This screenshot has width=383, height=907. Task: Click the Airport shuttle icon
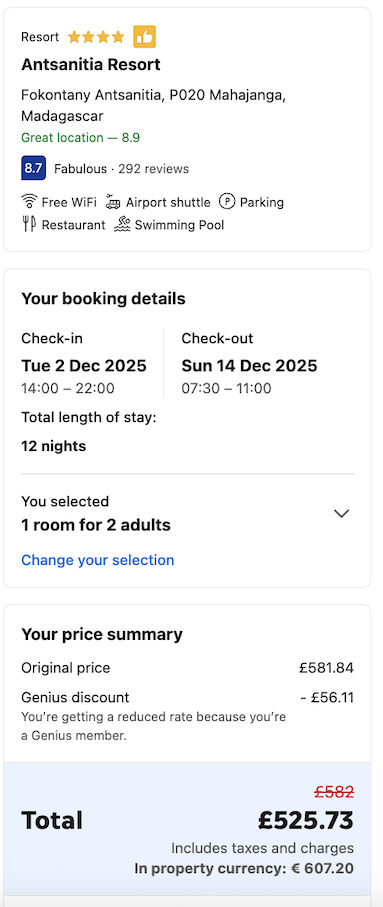pyautogui.click(x=113, y=202)
